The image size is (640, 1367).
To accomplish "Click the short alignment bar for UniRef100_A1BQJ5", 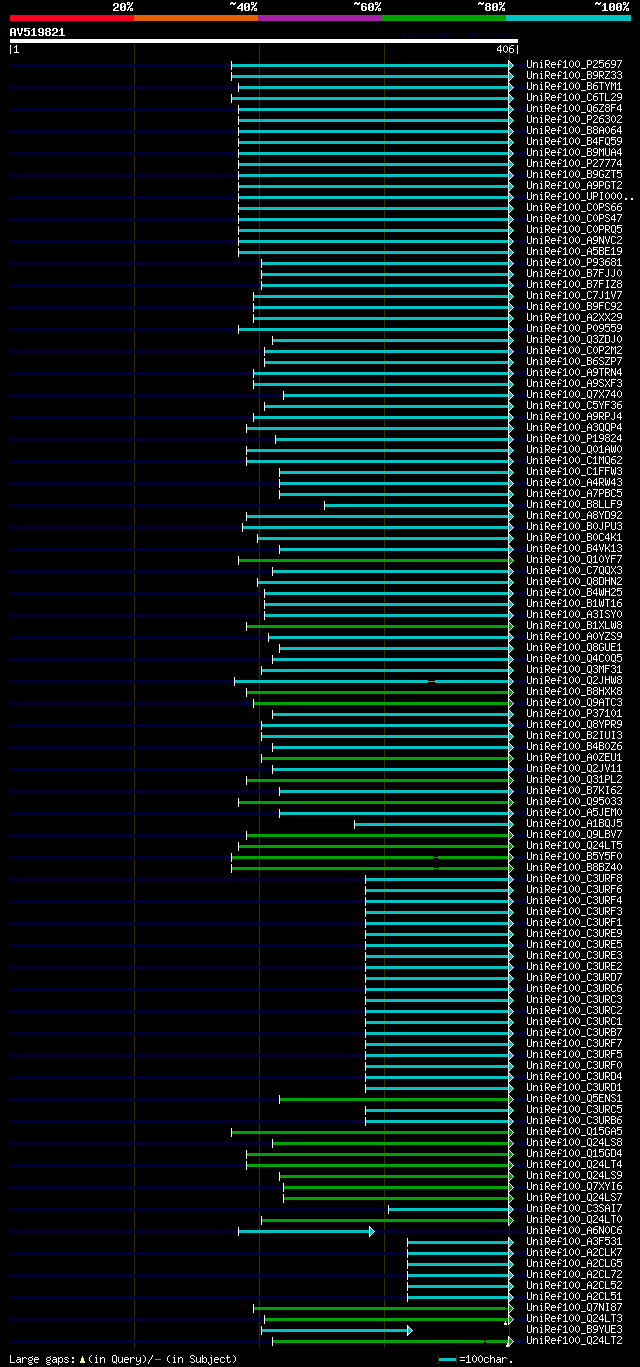I will [x=433, y=824].
